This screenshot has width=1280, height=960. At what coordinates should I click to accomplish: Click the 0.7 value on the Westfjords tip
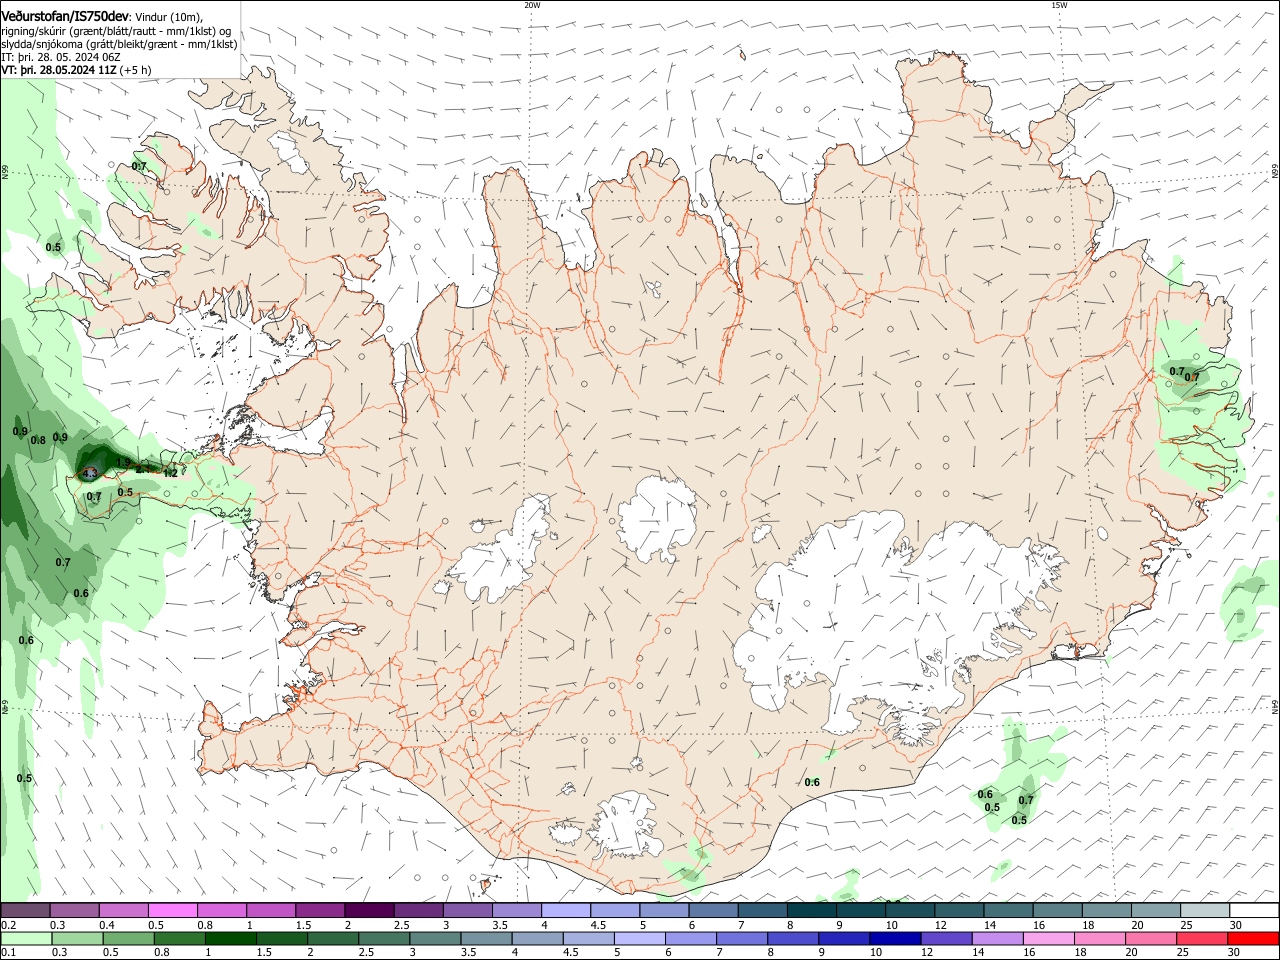[x=139, y=166]
